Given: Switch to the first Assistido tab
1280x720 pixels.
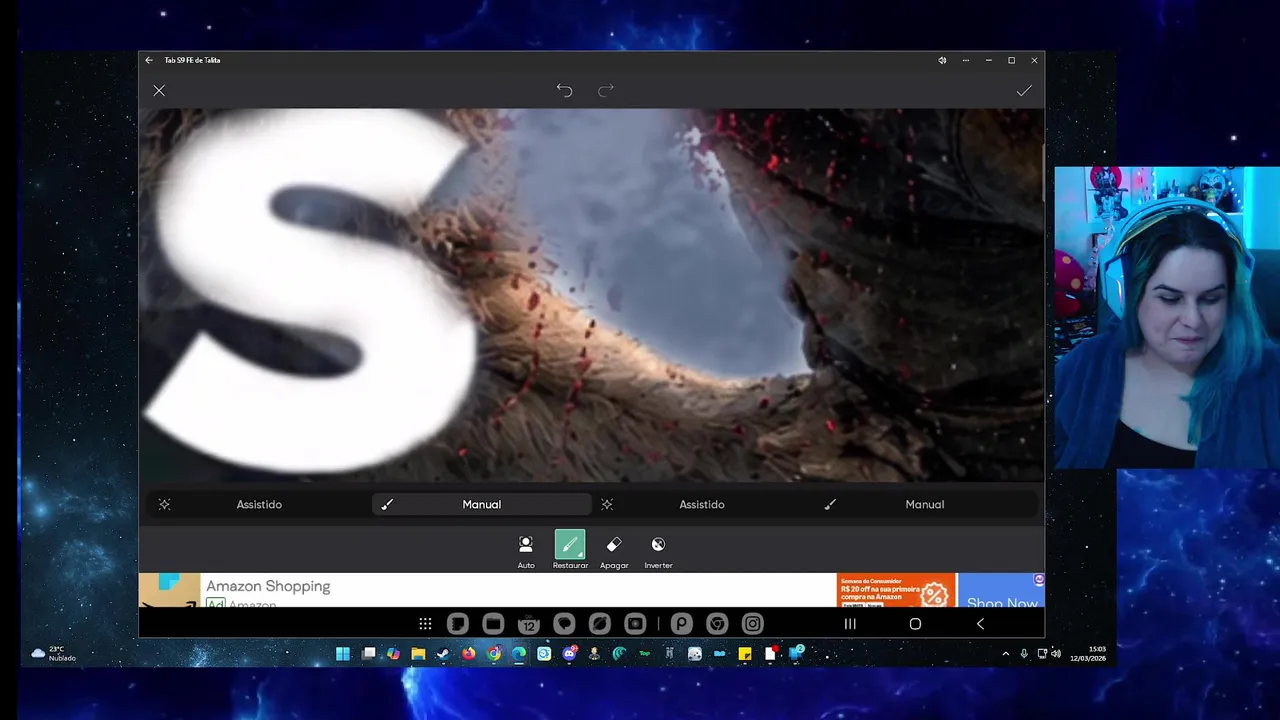Looking at the screenshot, I should click(x=259, y=504).
